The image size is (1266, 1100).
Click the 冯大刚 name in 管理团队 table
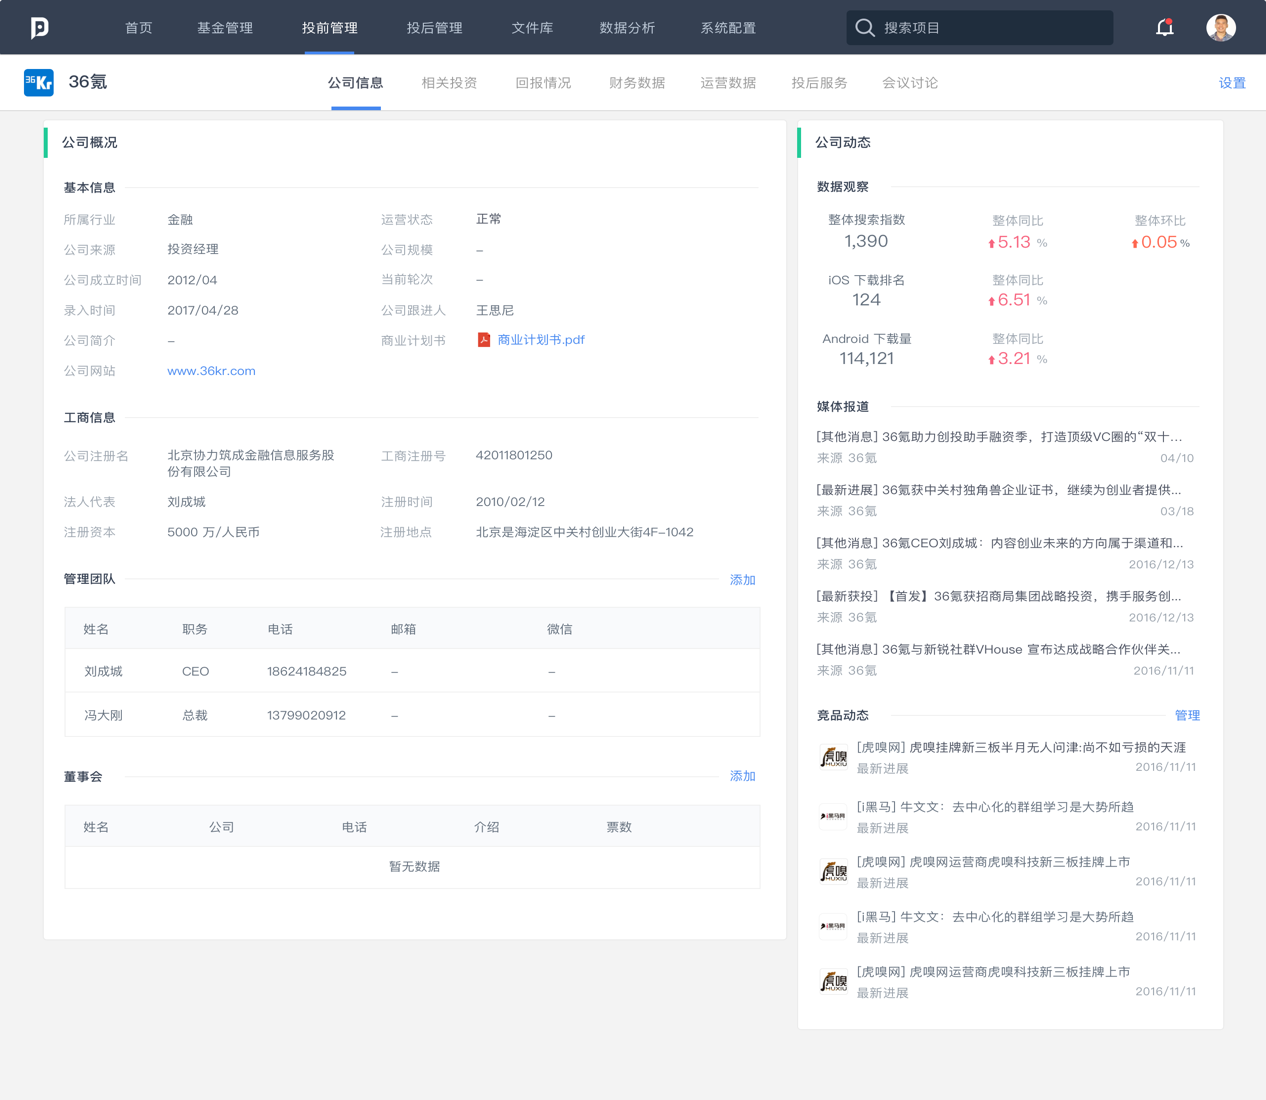103,716
